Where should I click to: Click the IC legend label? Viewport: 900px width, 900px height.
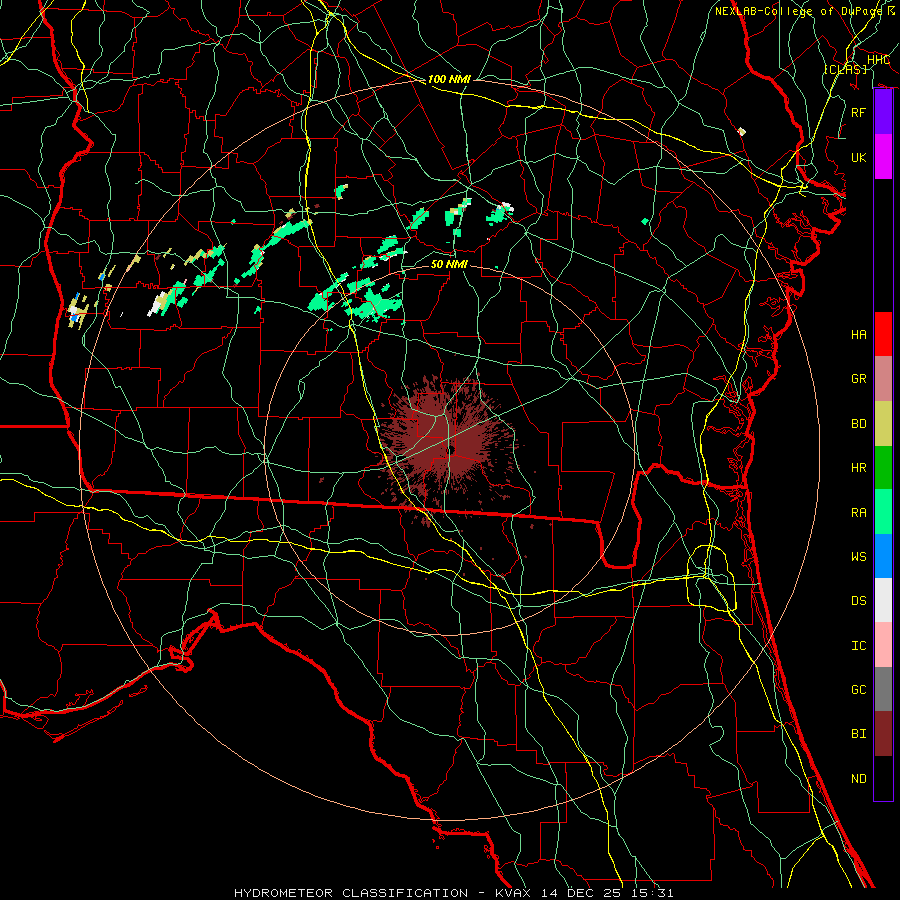(x=858, y=645)
